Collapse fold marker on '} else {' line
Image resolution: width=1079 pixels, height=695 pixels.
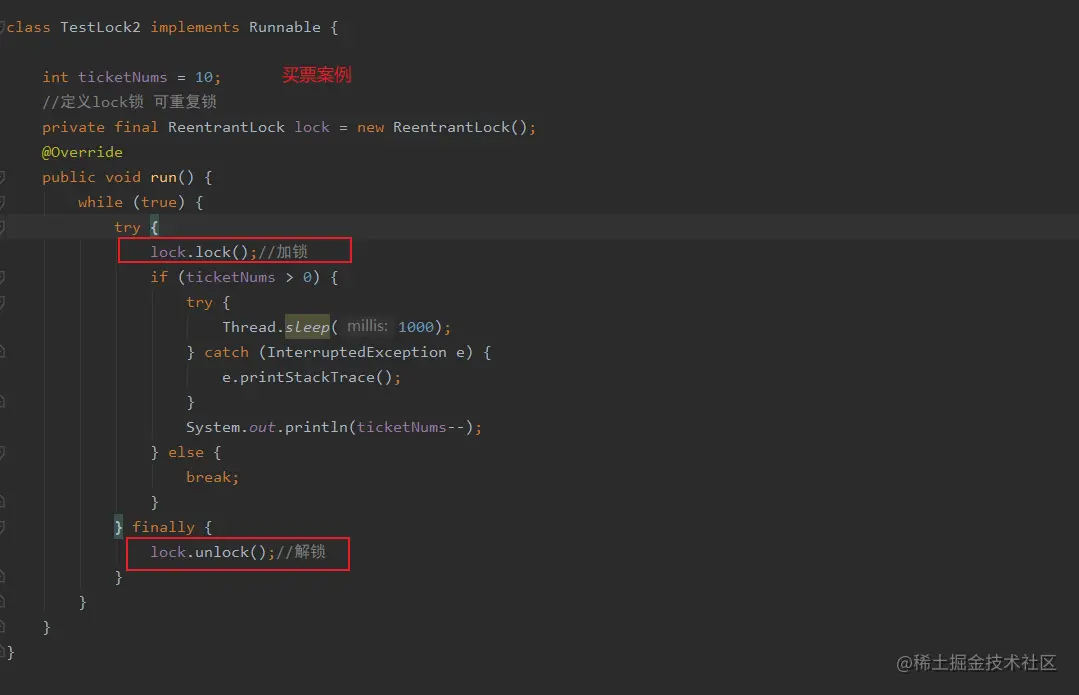tap(3, 452)
